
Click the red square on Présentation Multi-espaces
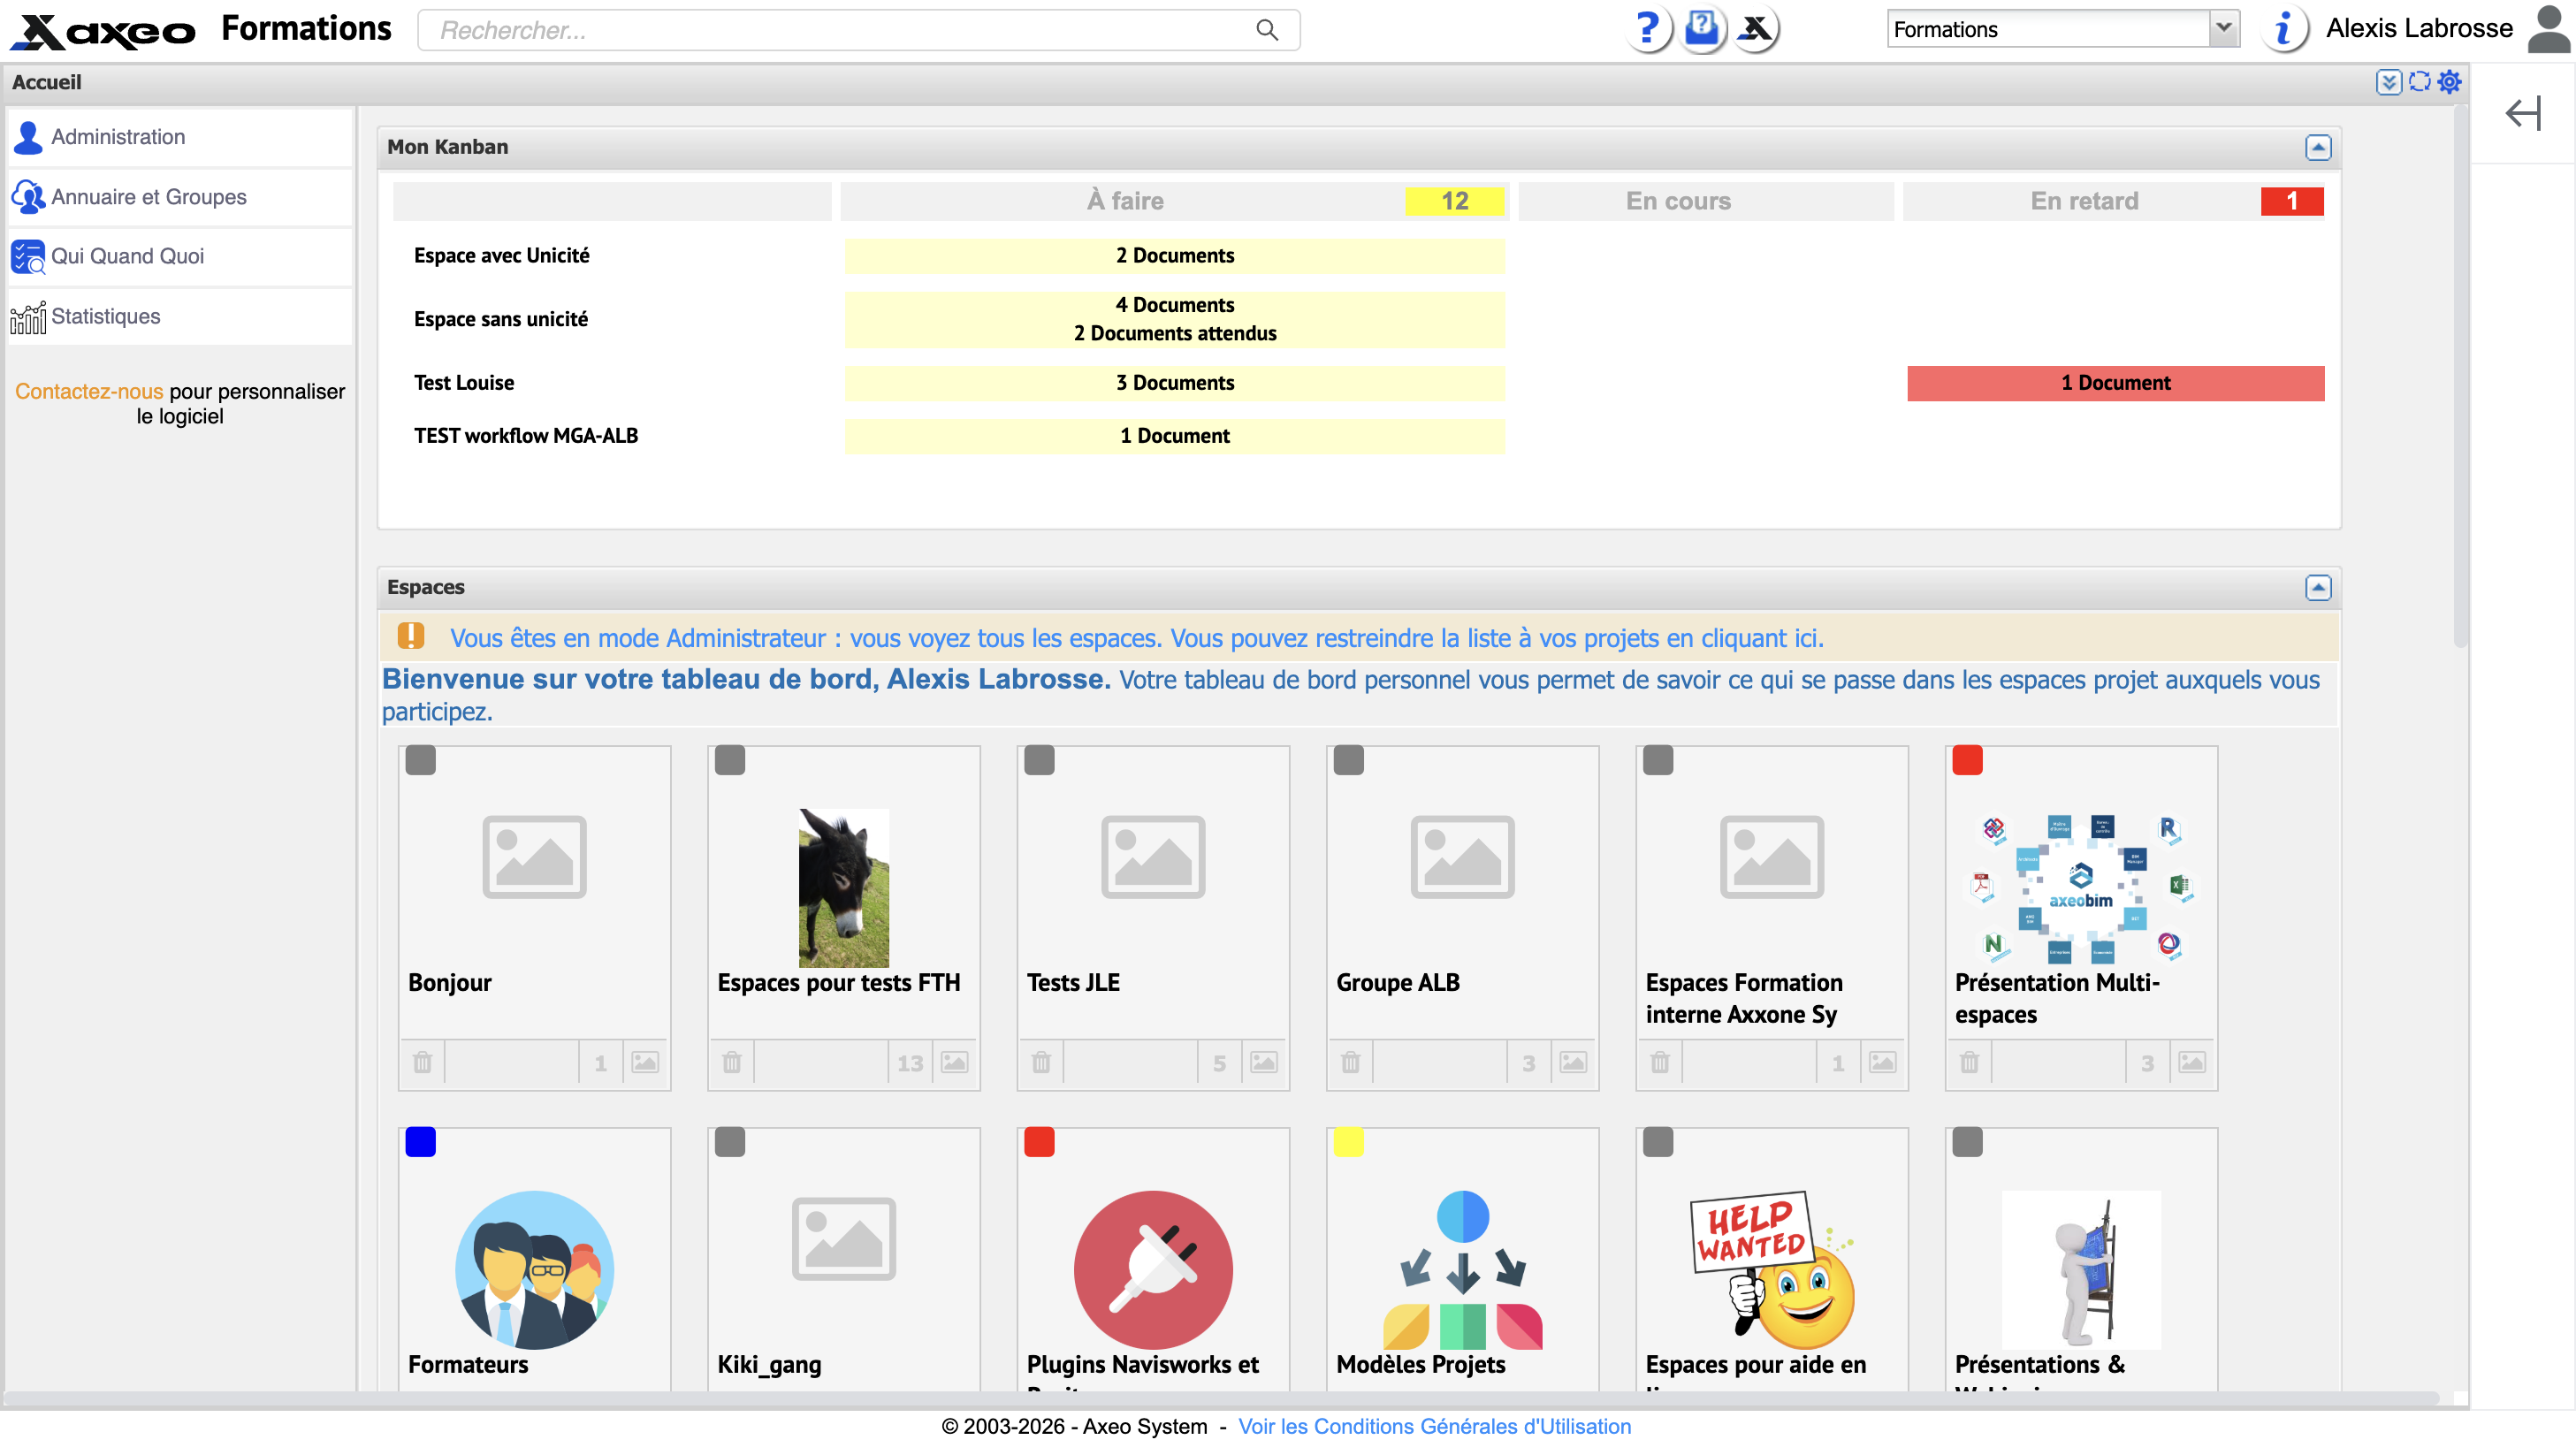(x=1967, y=760)
